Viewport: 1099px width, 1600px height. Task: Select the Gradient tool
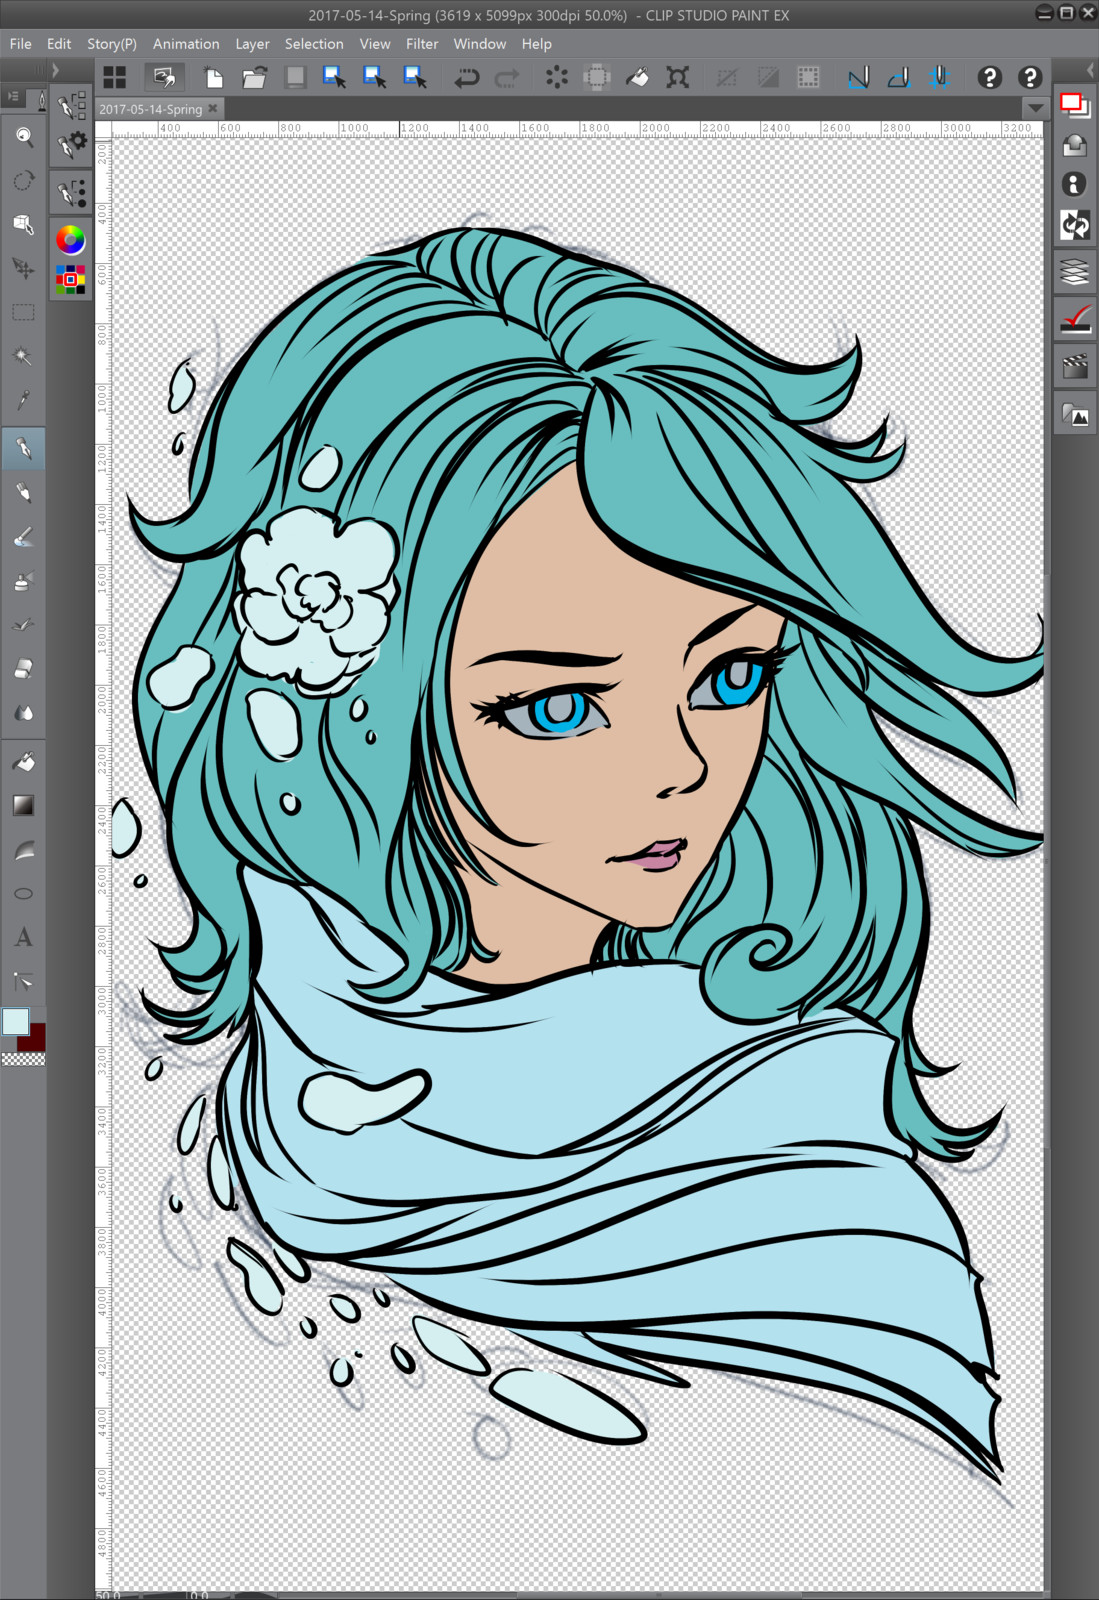[23, 806]
